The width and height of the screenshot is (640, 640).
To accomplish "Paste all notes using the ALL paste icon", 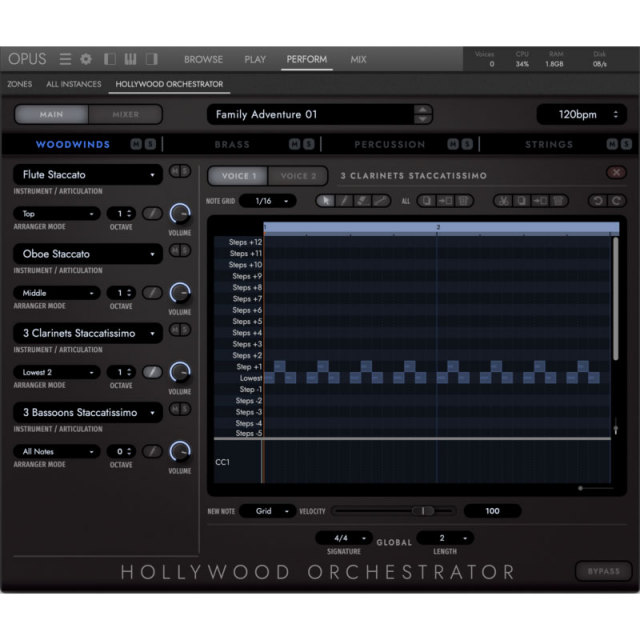I will [445, 201].
